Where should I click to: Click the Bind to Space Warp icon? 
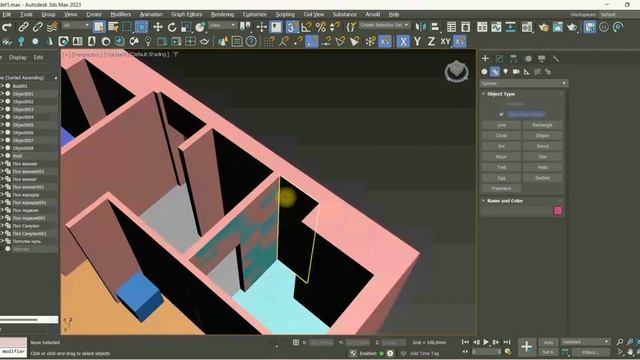point(52,27)
